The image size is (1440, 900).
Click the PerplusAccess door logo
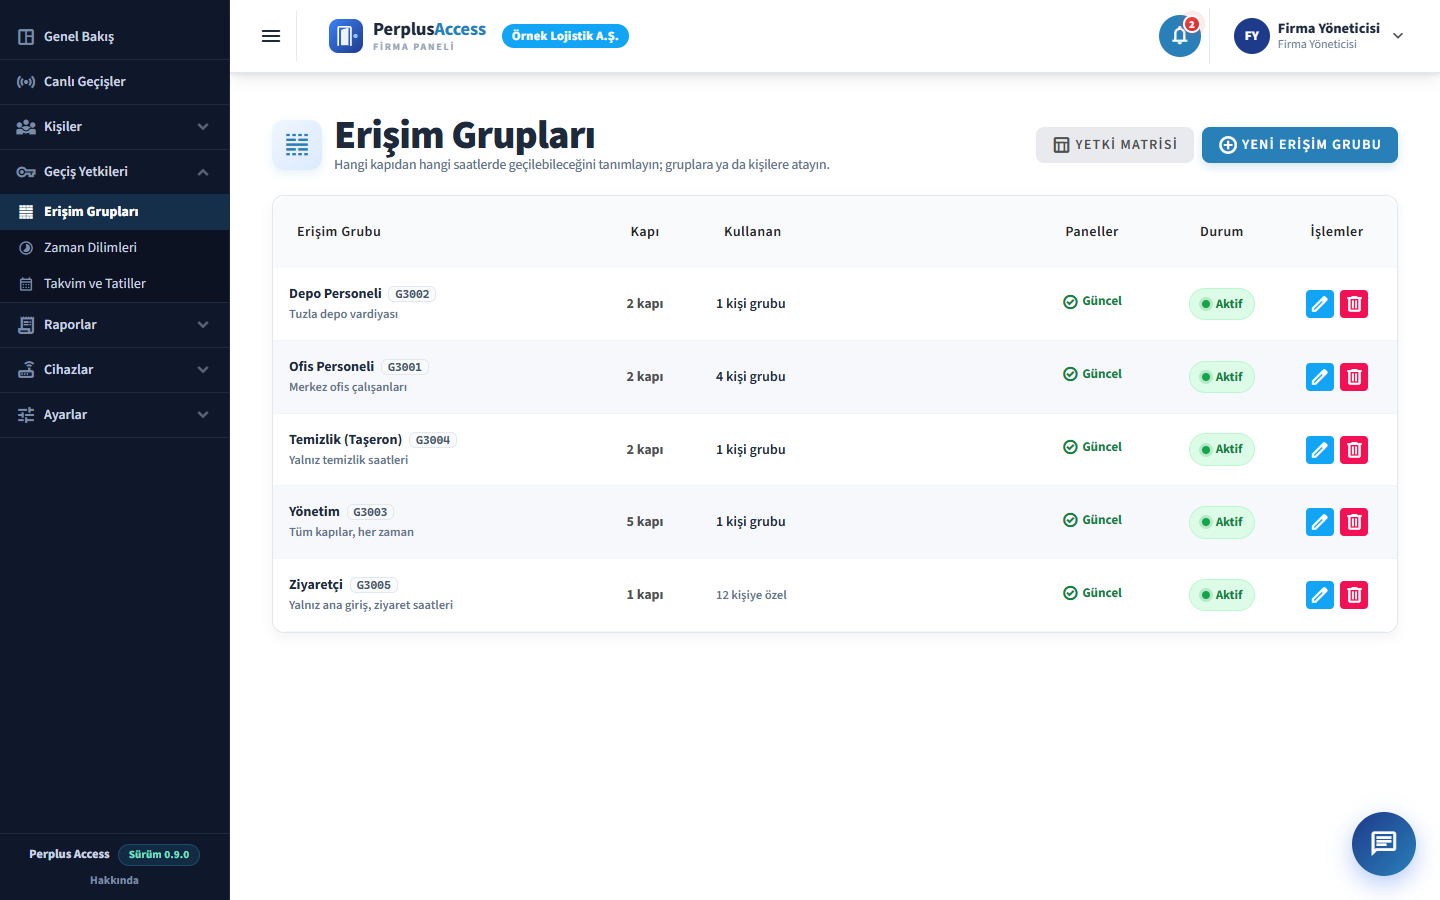coord(346,36)
